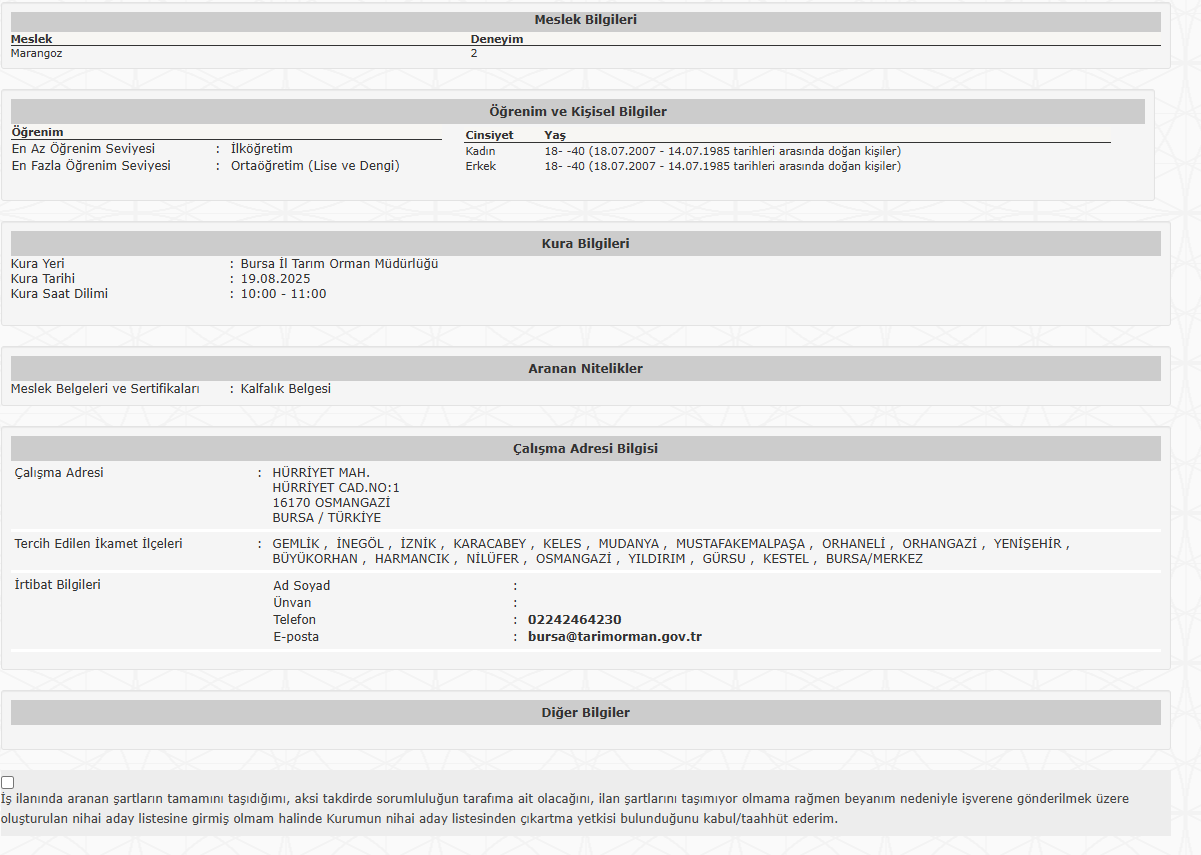Click the Kura Tarihi value 19.08.2025
Viewport: 1201px width, 855px height.
point(275,279)
